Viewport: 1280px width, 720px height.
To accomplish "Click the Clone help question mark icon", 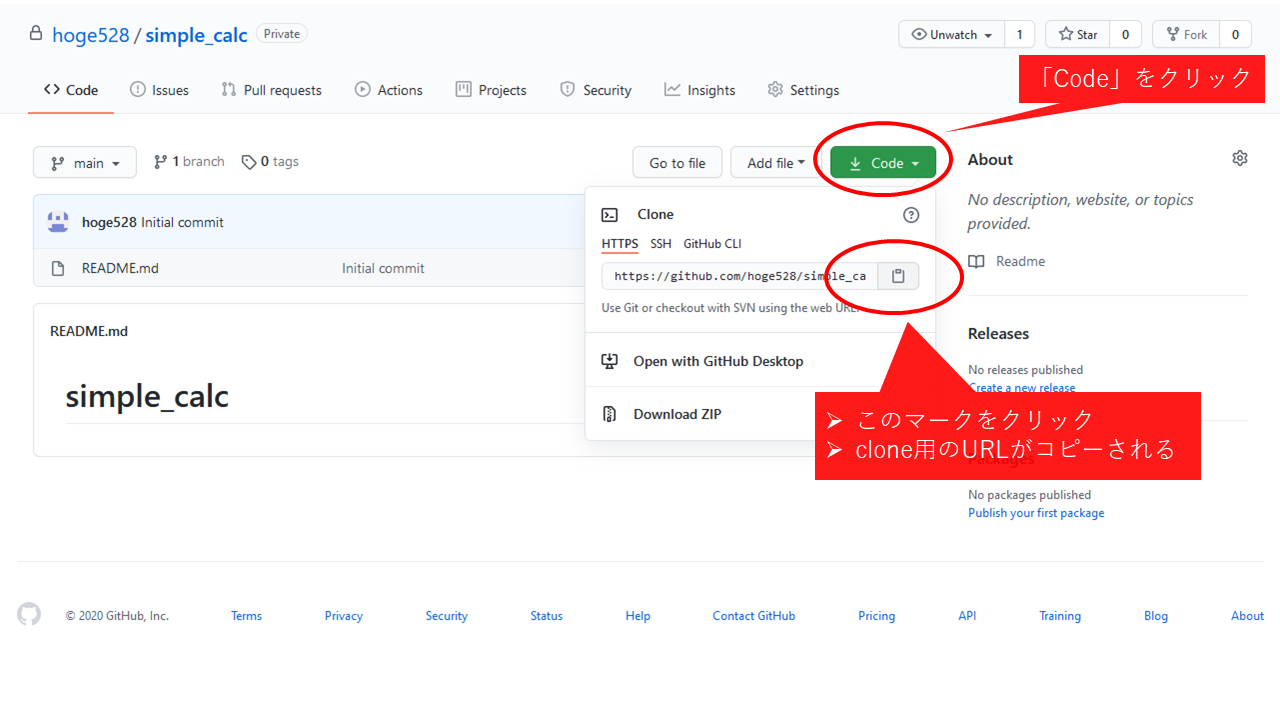I will click(x=910, y=215).
